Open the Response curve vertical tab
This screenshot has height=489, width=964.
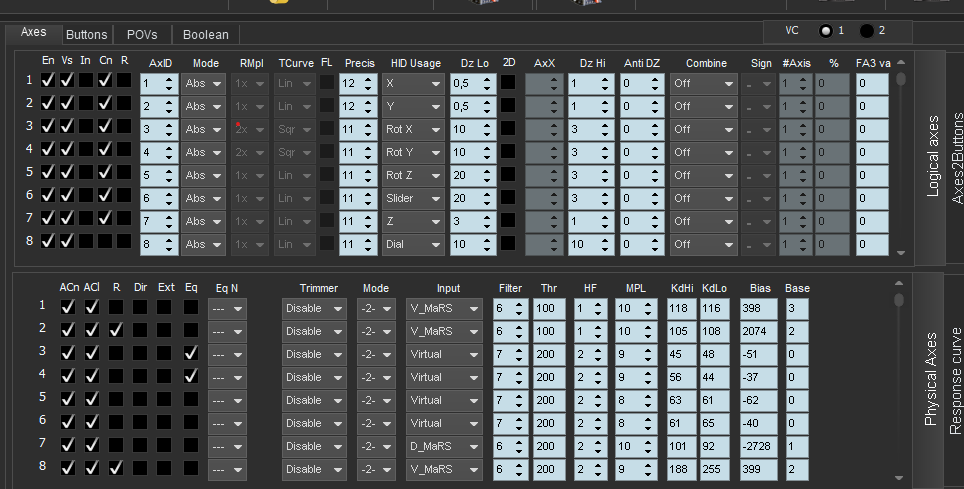pos(955,380)
